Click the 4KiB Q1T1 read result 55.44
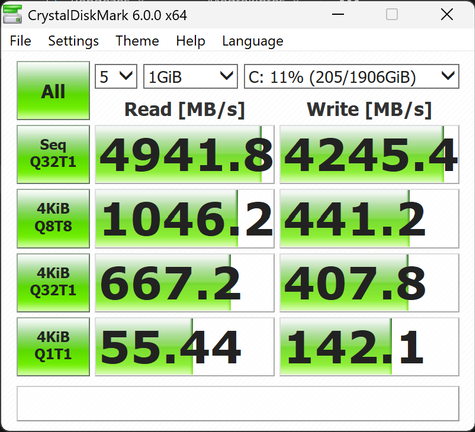Image resolution: width=475 pixels, height=432 pixels. pos(185,347)
